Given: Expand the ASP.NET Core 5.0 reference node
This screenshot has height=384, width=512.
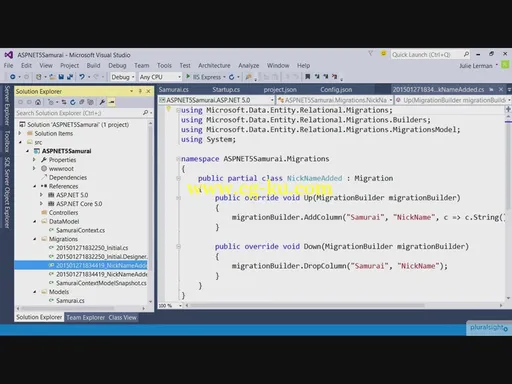Looking at the screenshot, I should (x=41, y=203).
